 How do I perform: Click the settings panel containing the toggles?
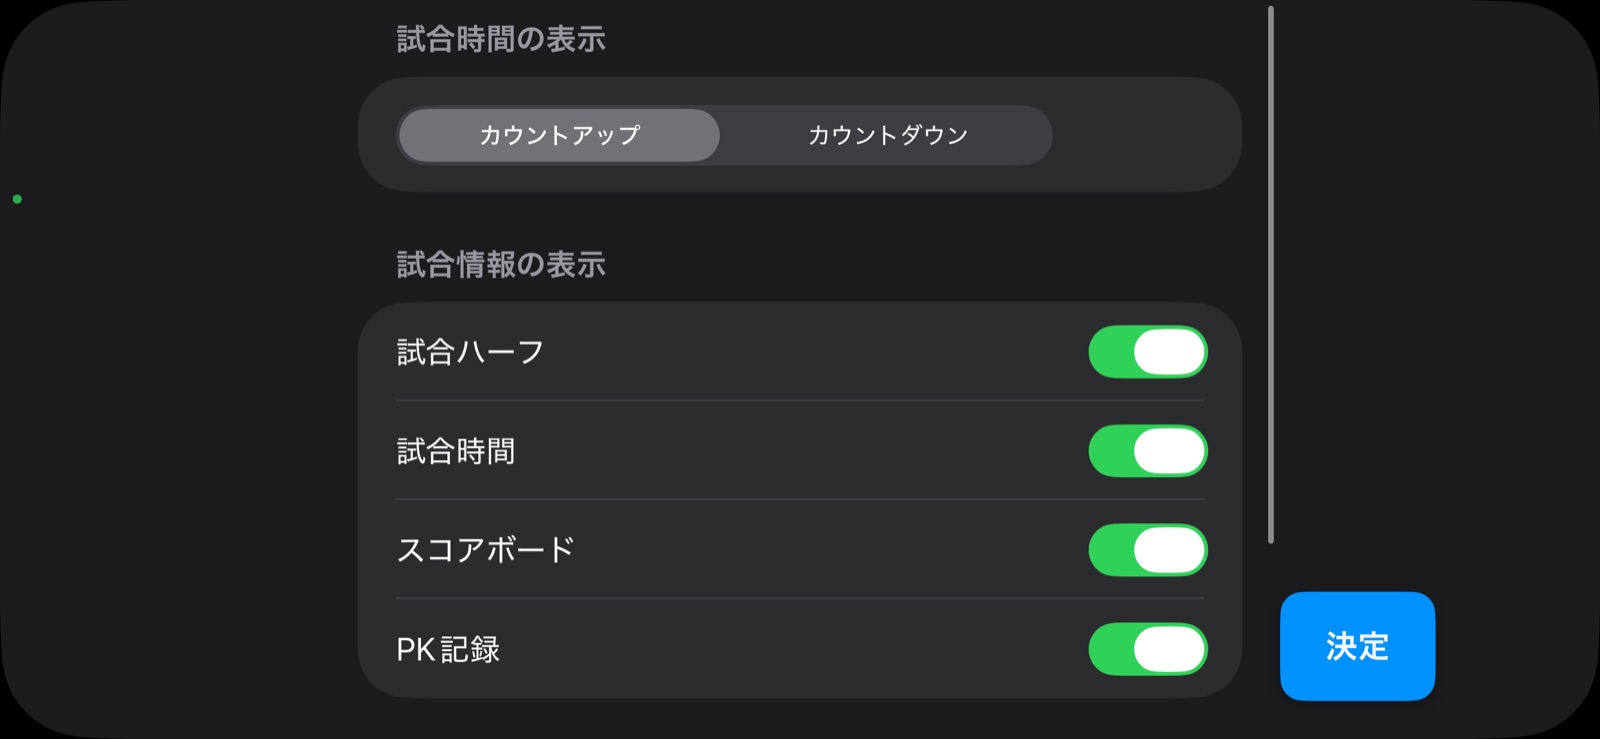click(800, 500)
